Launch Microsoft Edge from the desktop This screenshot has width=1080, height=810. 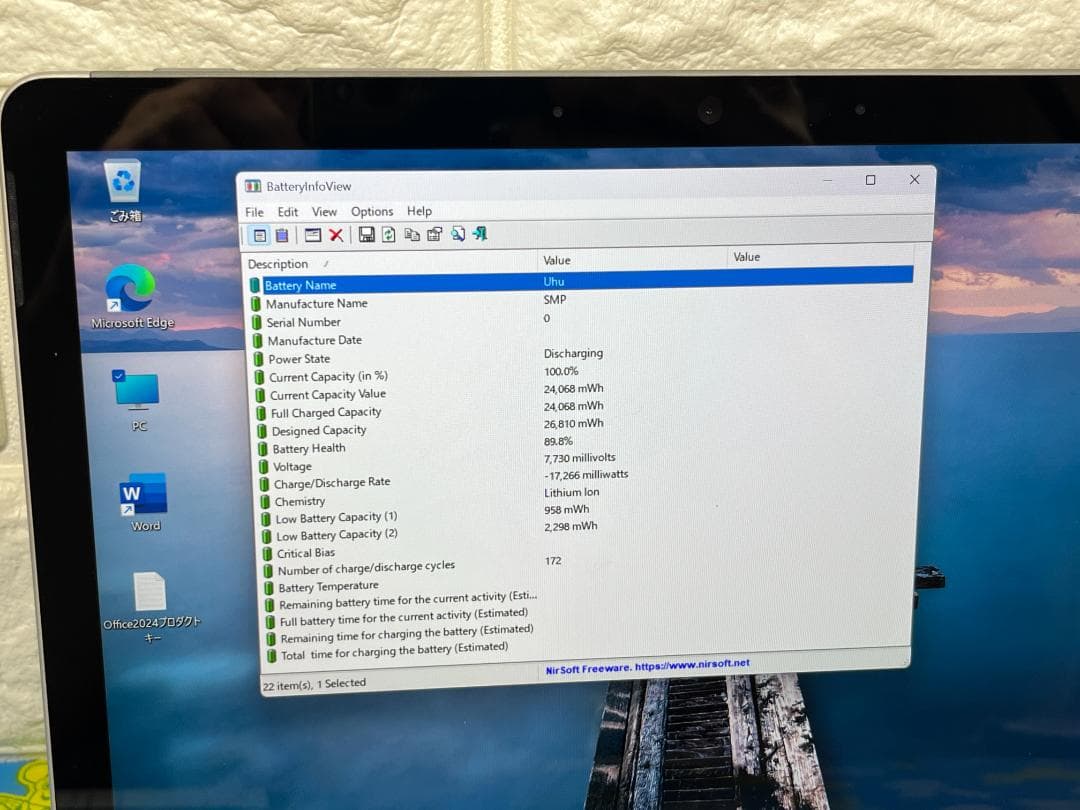point(132,297)
